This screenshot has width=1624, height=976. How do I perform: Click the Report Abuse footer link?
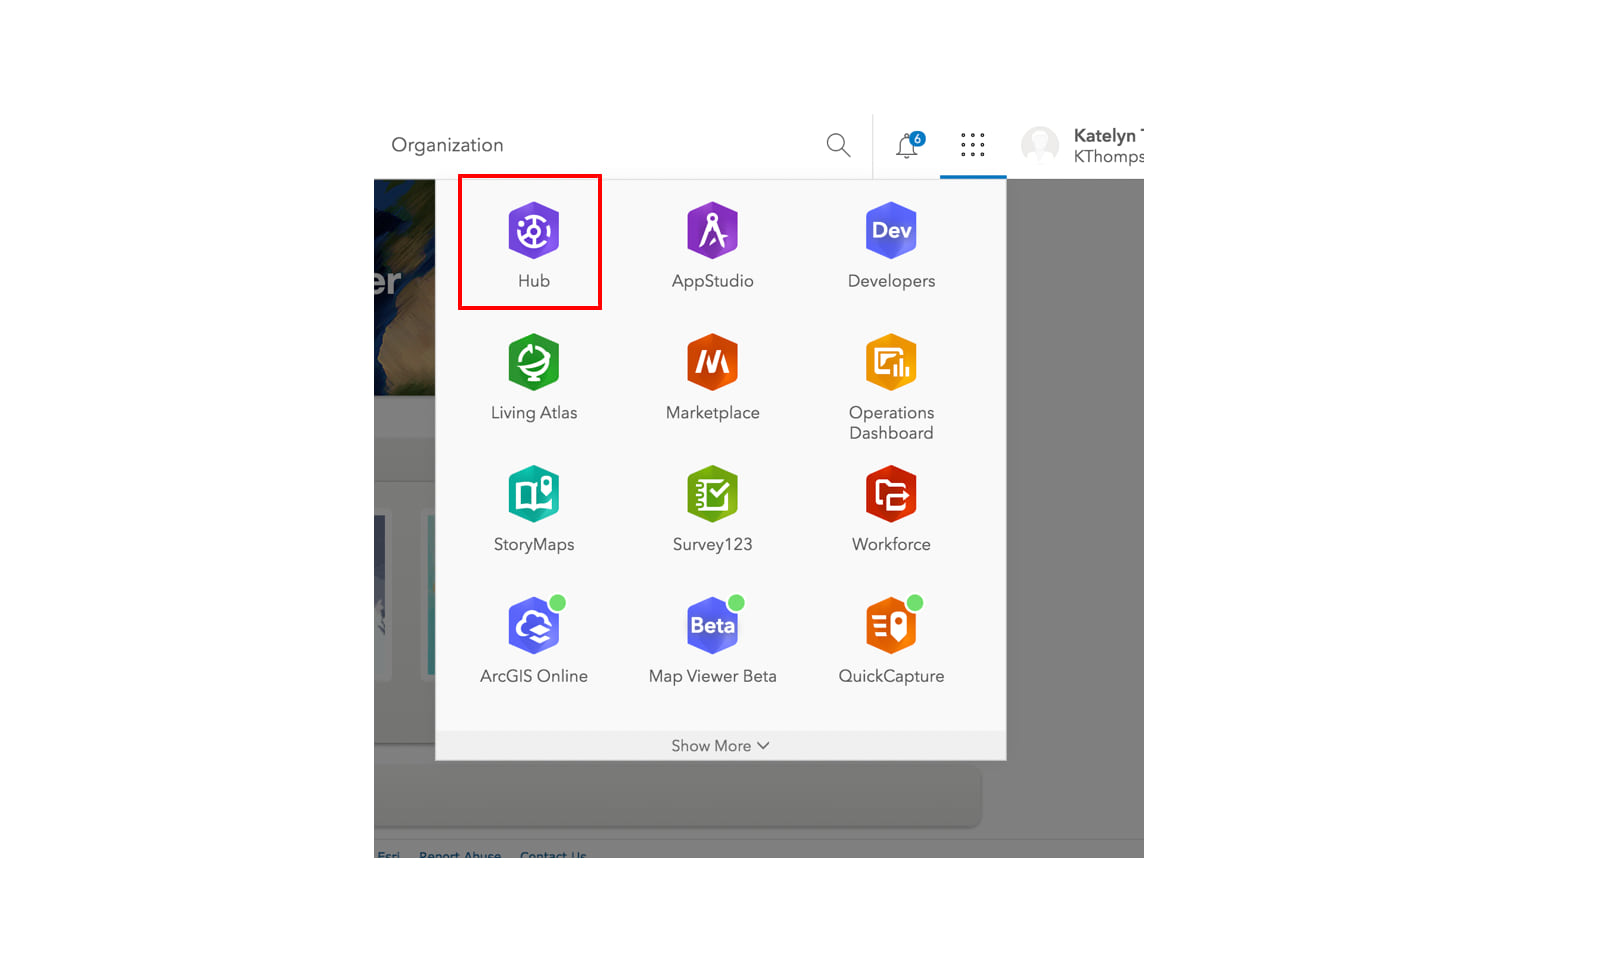[x=460, y=855]
